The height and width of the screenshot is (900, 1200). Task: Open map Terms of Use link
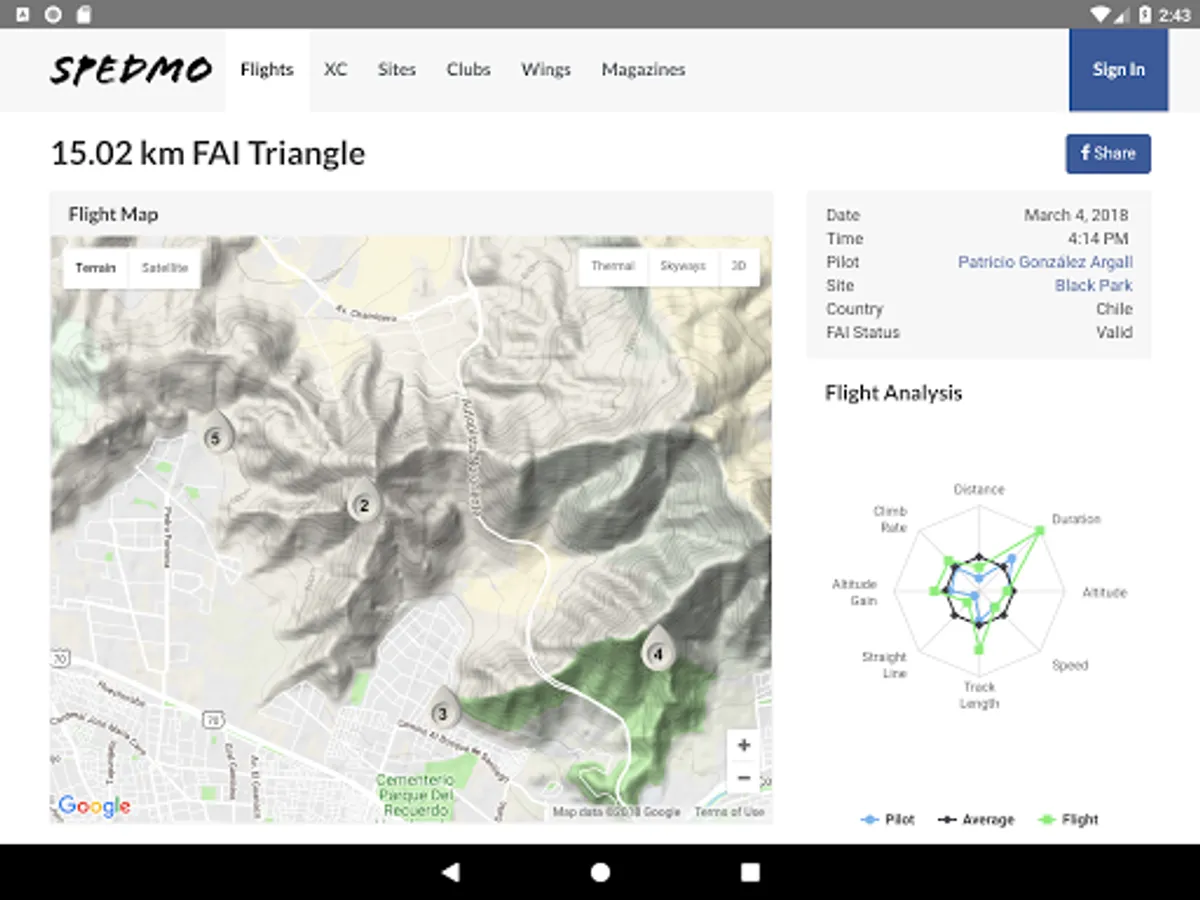point(729,812)
